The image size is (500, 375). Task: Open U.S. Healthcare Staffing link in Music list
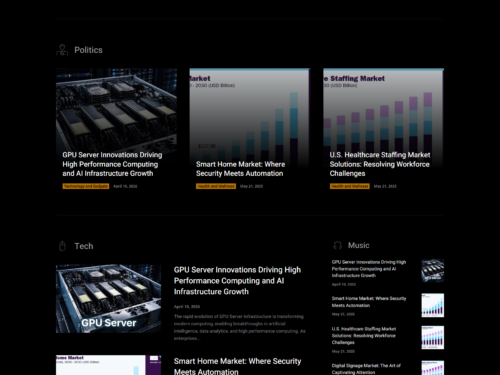click(363, 336)
